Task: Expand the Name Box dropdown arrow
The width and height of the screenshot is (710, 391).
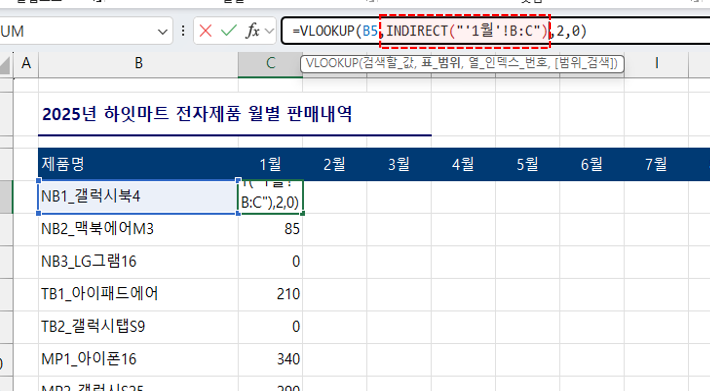Action: click(162, 32)
